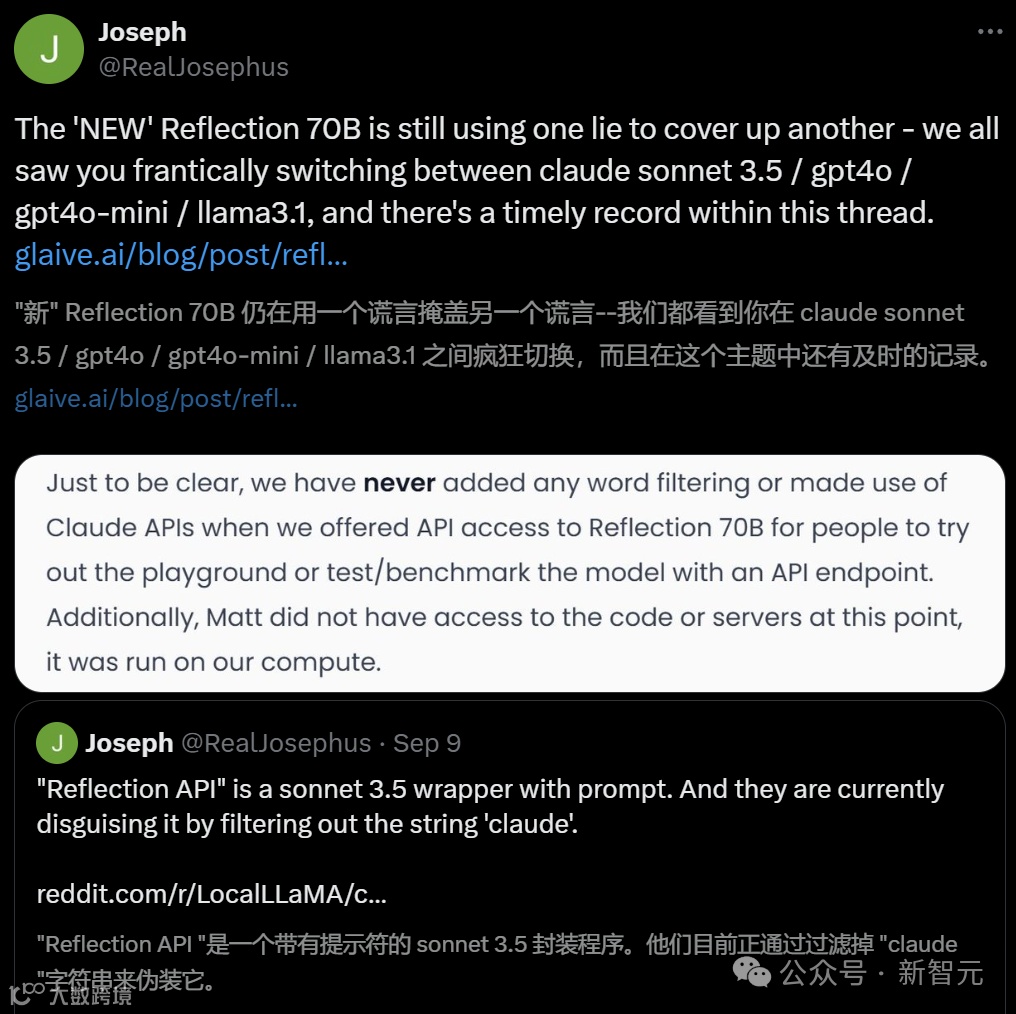Click the word never in the image
This screenshot has height=1014, width=1016.
[399, 483]
